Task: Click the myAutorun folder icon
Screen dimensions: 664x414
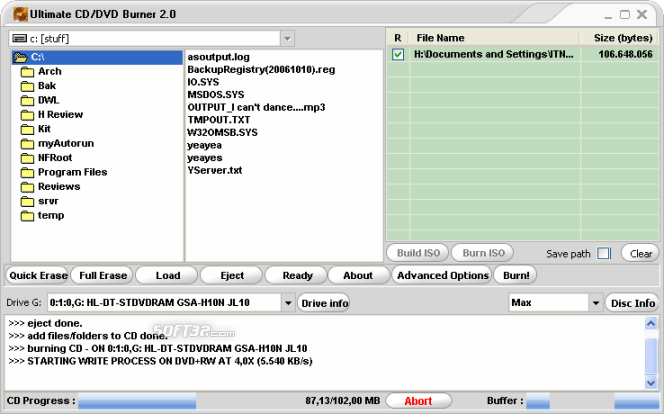Action: (28, 144)
